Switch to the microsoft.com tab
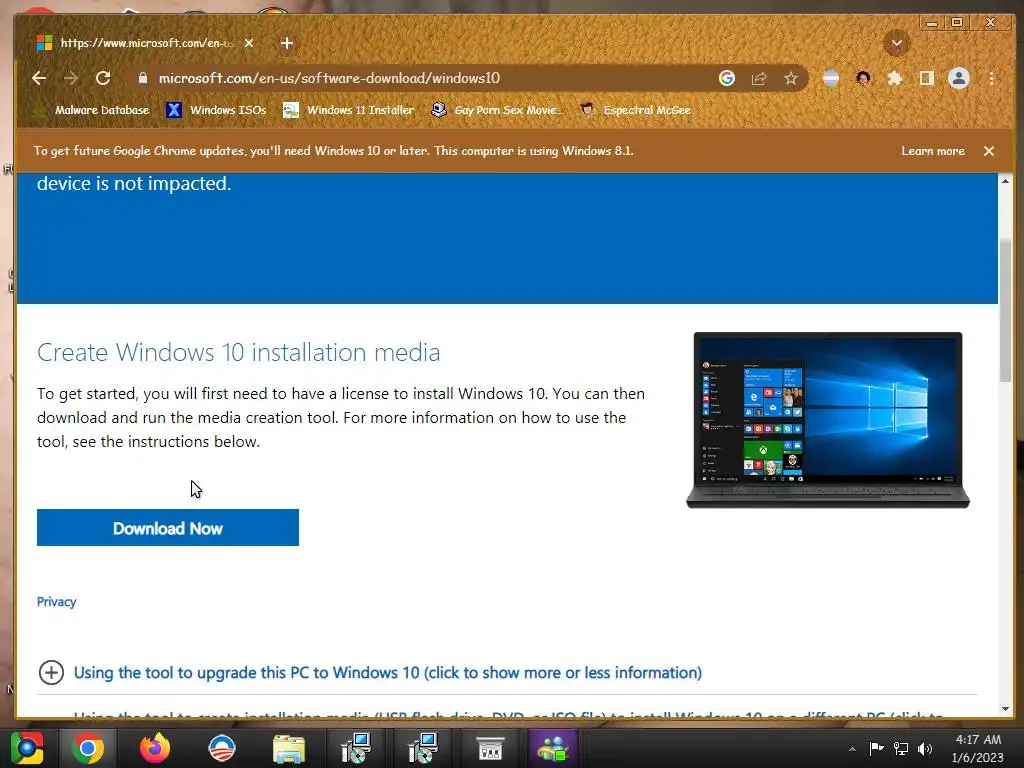The width and height of the screenshot is (1024, 768). 147,43
